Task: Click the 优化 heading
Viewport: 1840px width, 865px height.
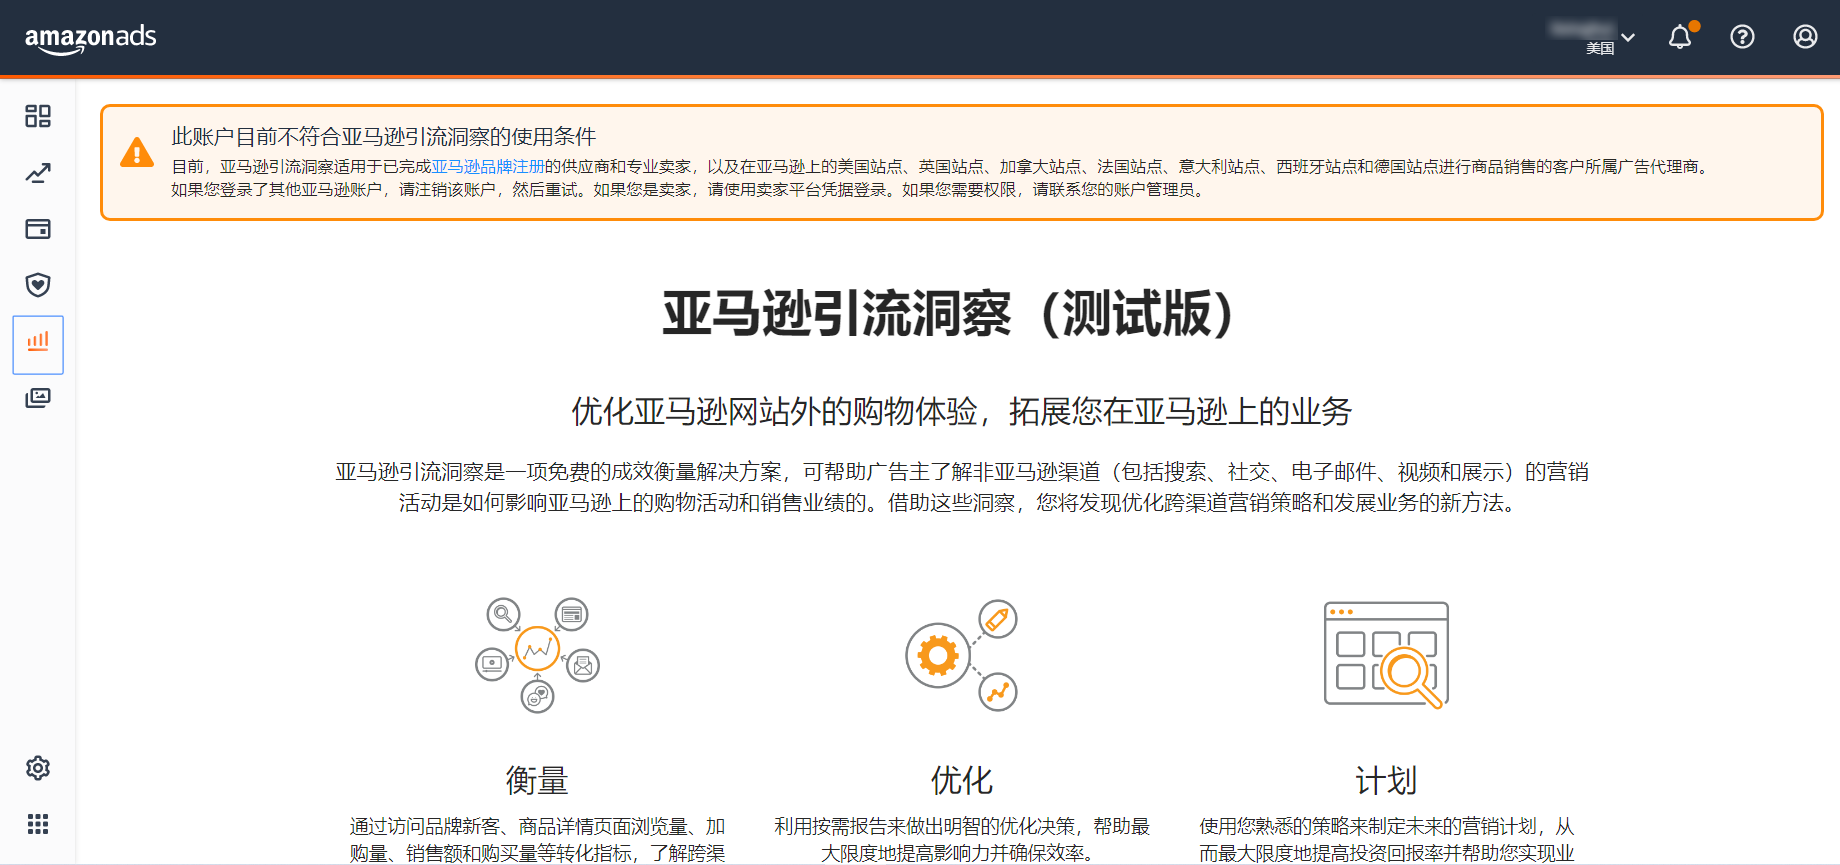Action: coord(962,780)
